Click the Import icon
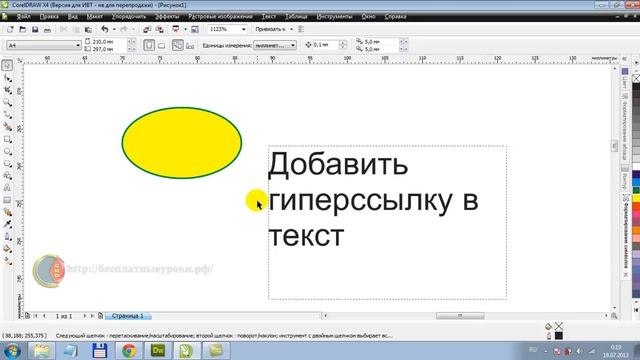This screenshot has height=360, width=640. pyautogui.click(x=147, y=29)
